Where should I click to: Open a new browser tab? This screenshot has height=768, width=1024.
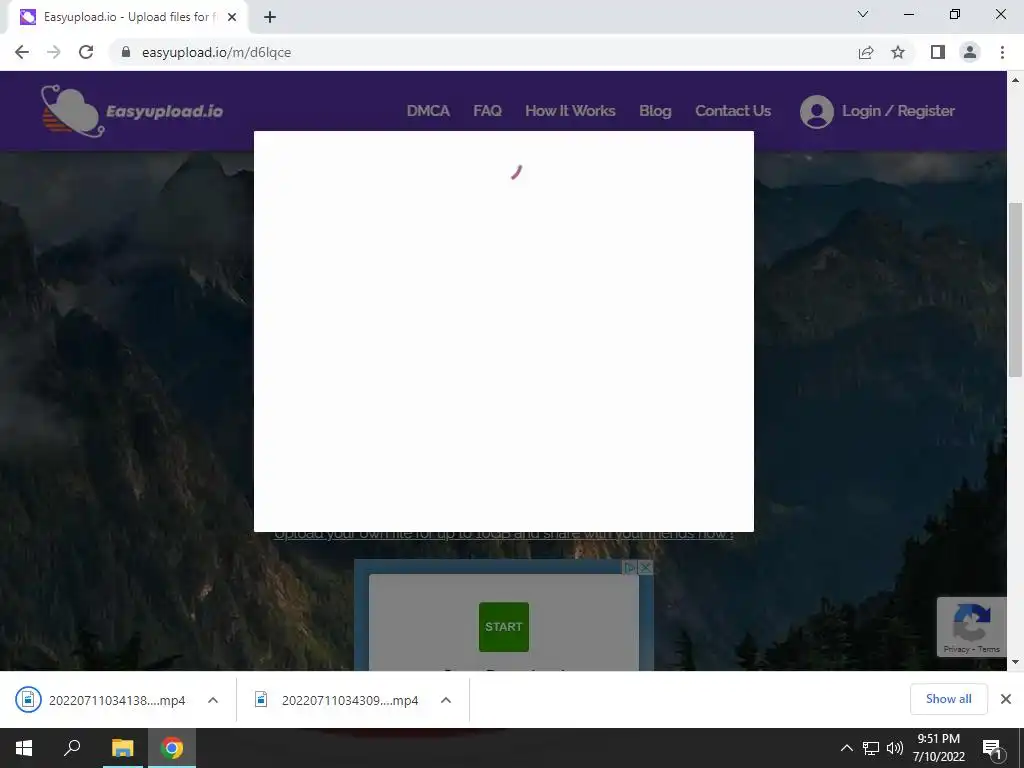click(270, 17)
